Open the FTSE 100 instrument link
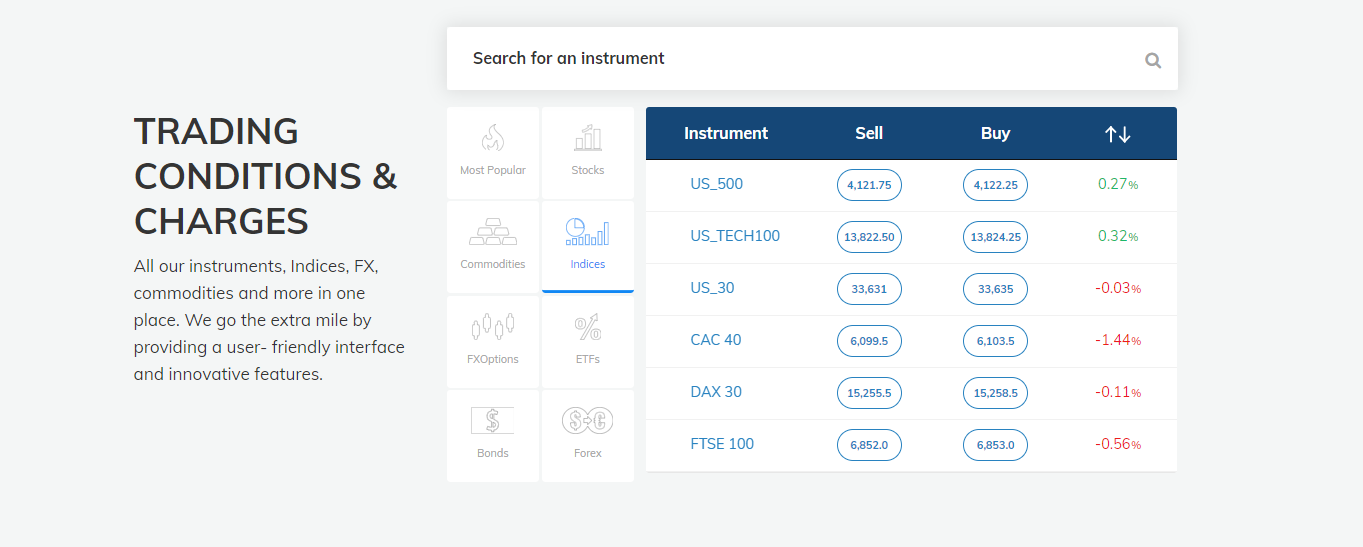 tap(722, 444)
